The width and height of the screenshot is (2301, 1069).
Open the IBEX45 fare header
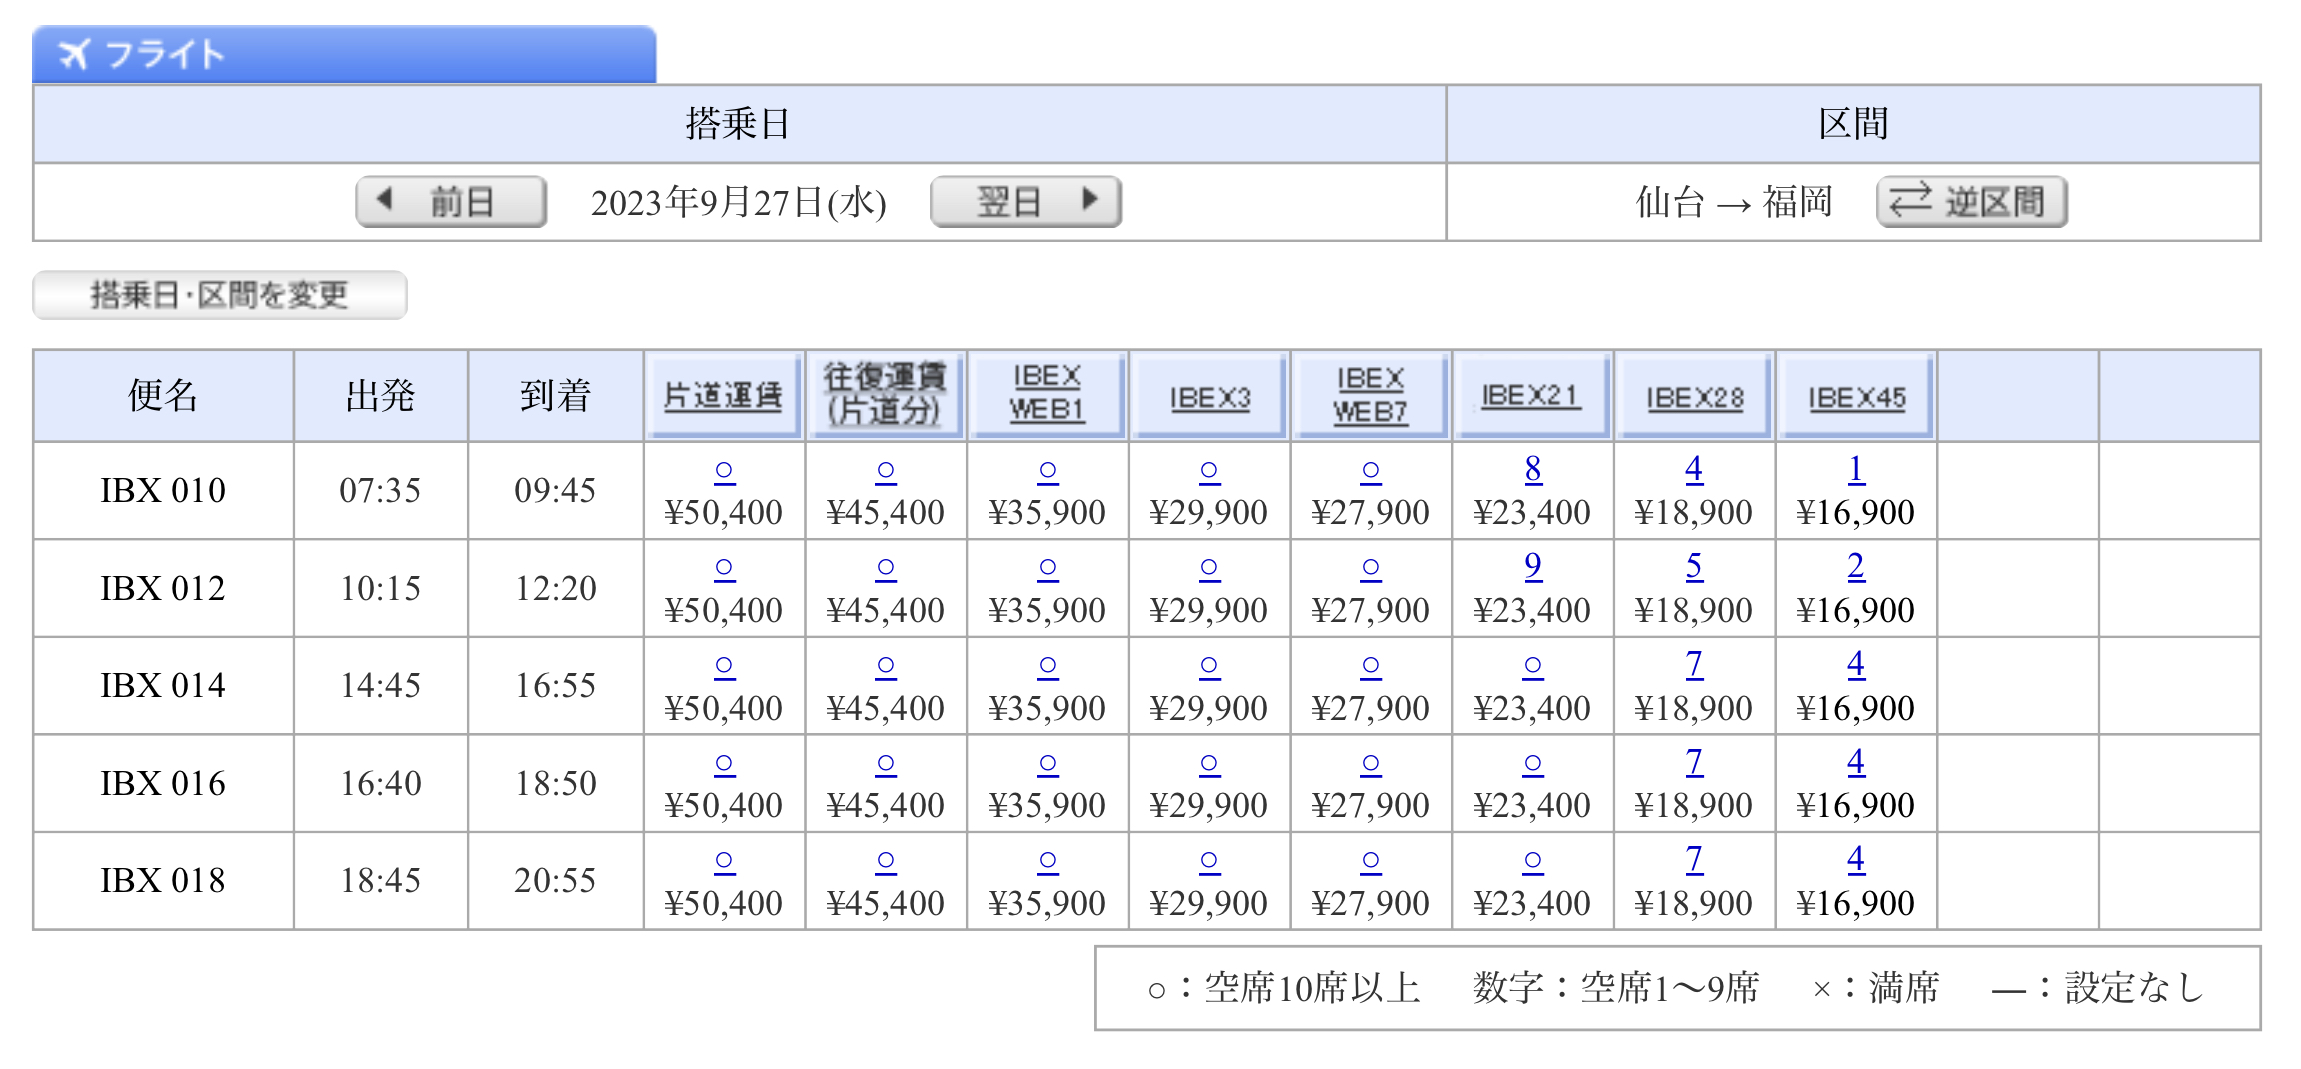pyautogui.click(x=1856, y=396)
